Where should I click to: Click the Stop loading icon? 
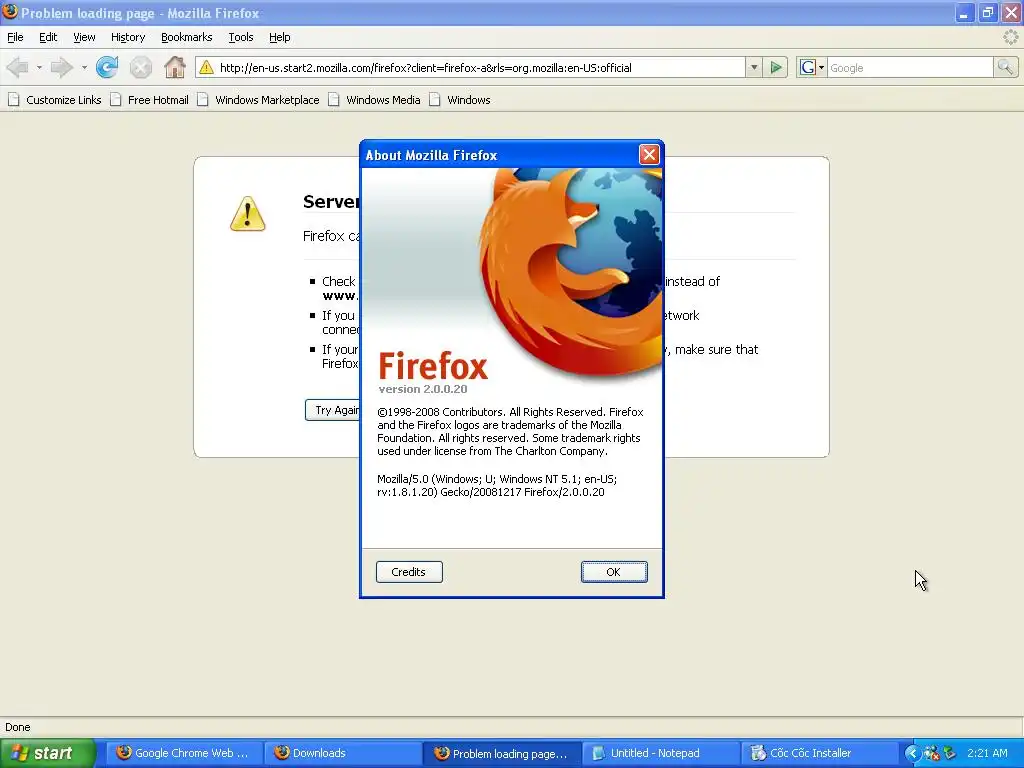tap(140, 67)
